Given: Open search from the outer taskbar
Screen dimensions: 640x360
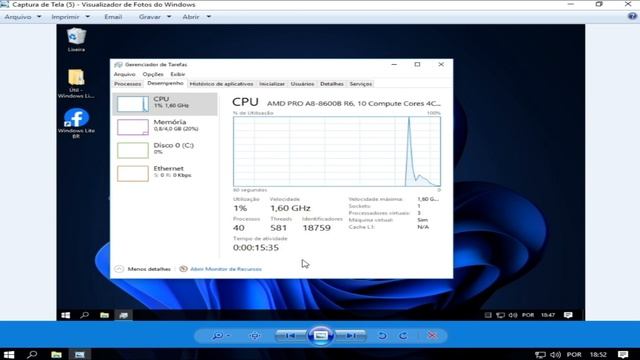Looking at the screenshot, I should tap(32, 354).
